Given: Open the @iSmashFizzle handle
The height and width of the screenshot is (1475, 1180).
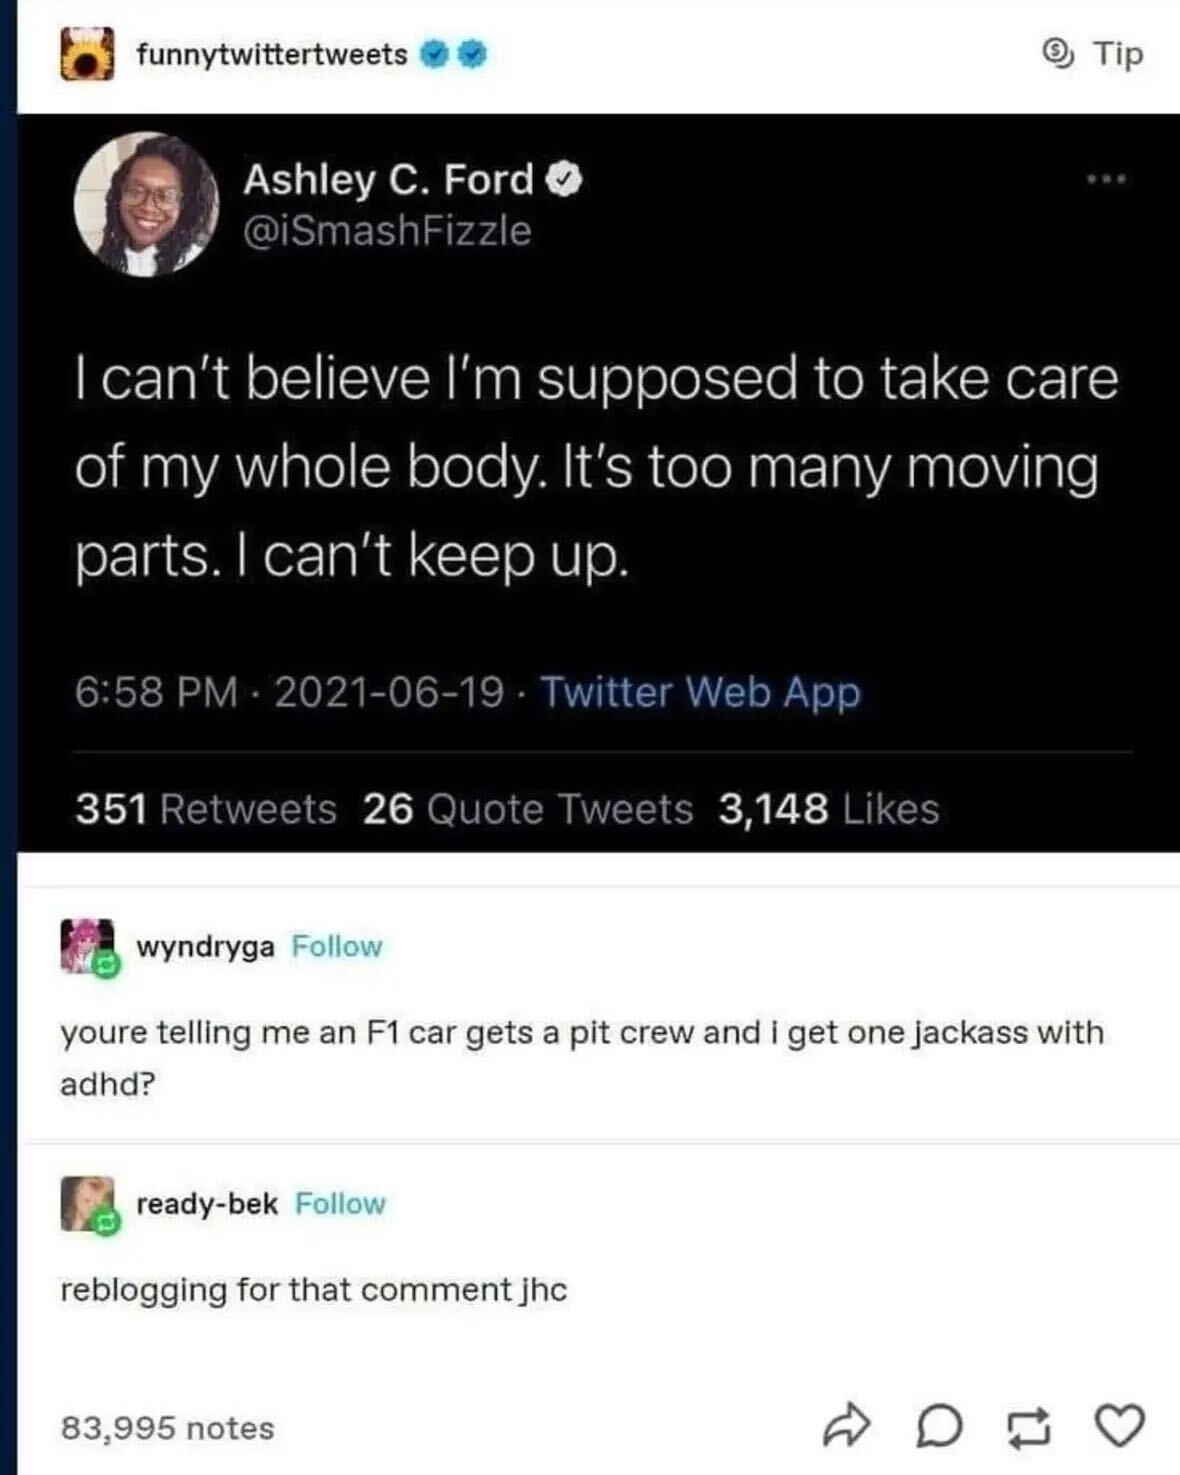Looking at the screenshot, I should [x=387, y=231].
